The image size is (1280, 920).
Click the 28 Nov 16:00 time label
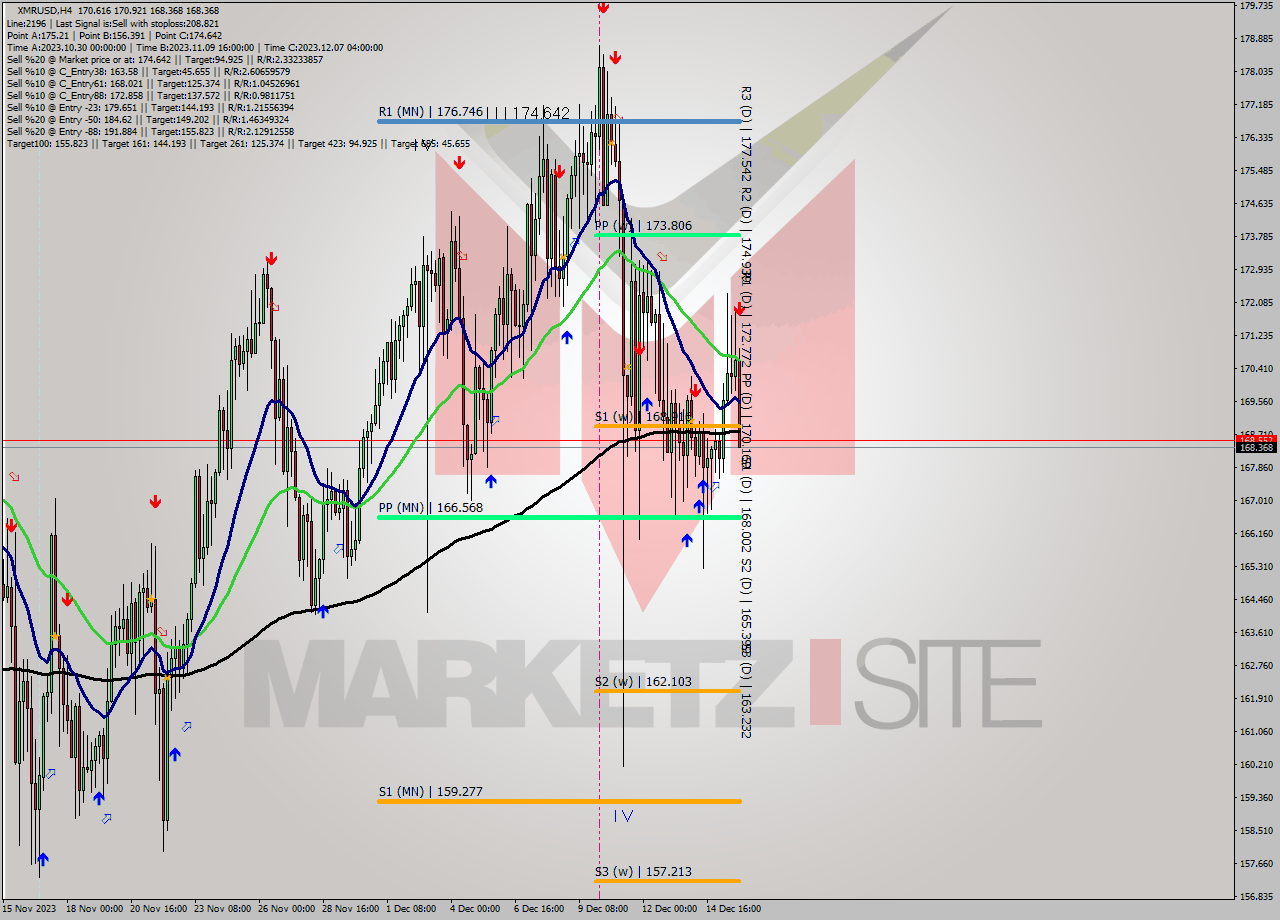351,909
